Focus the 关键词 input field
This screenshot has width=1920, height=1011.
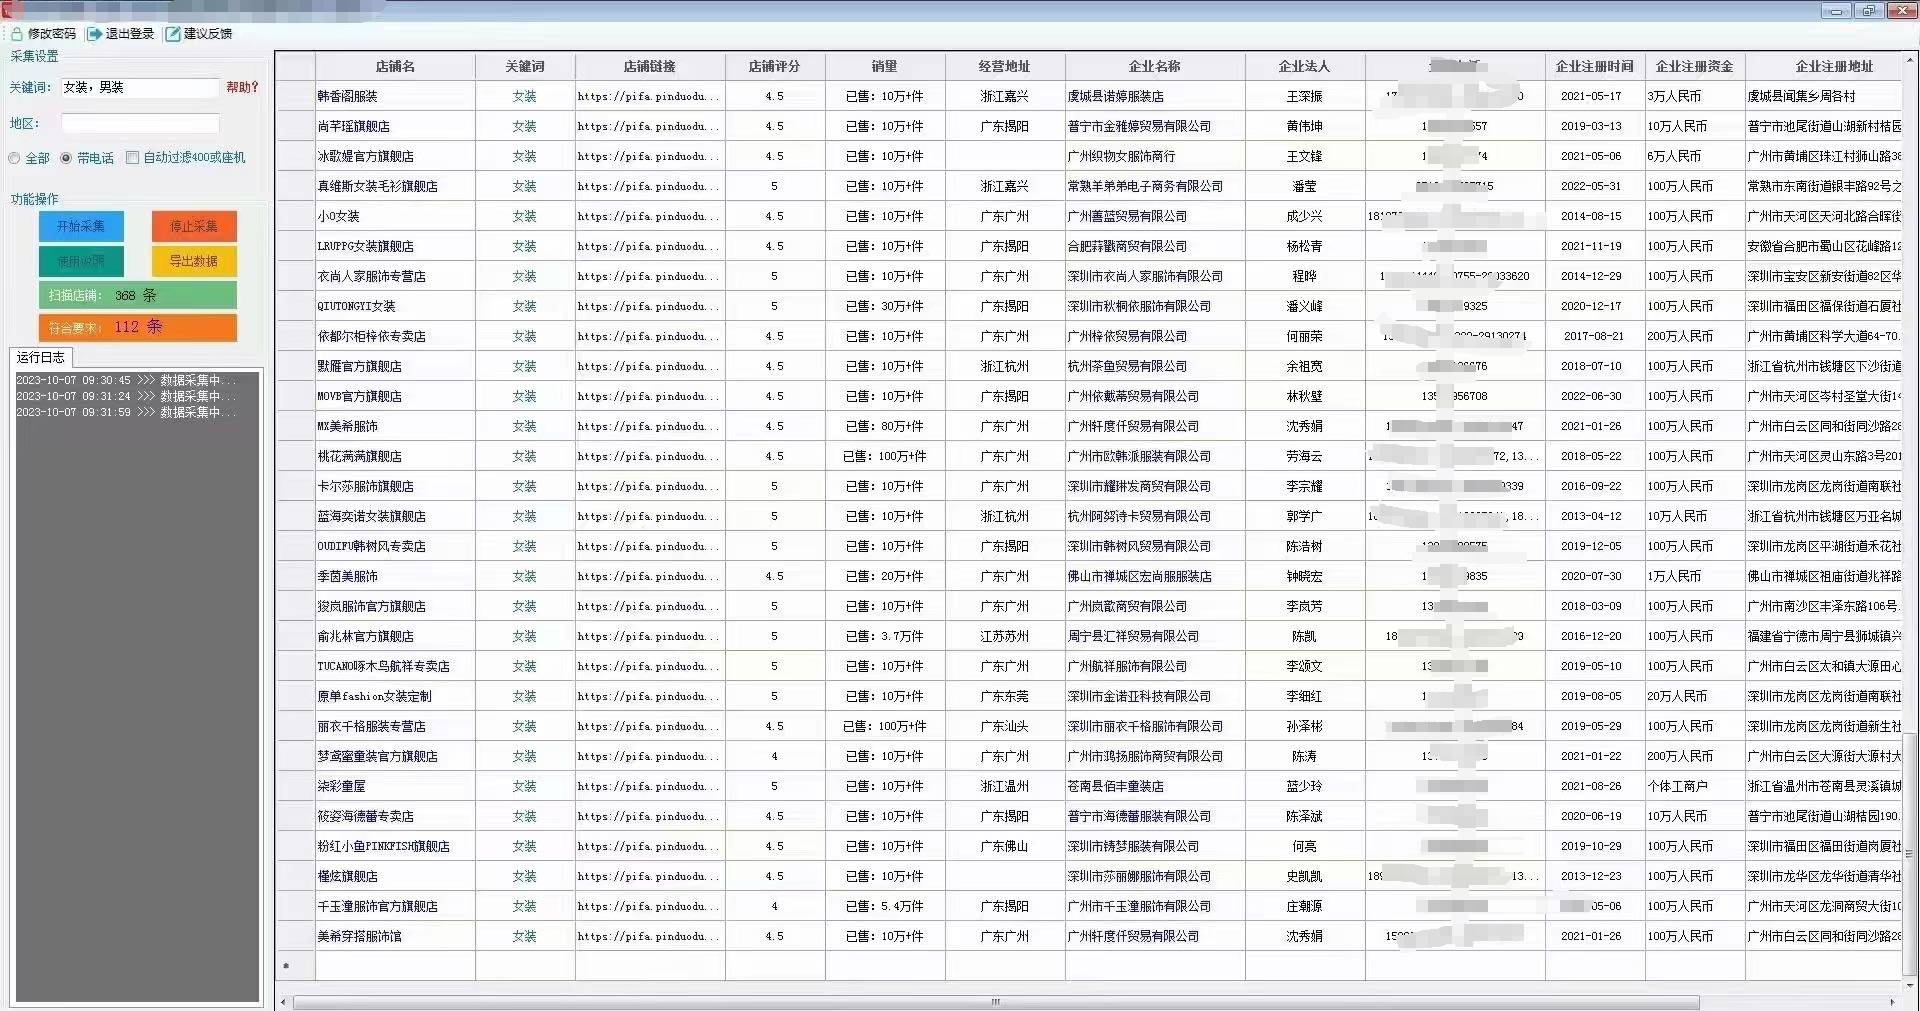139,88
